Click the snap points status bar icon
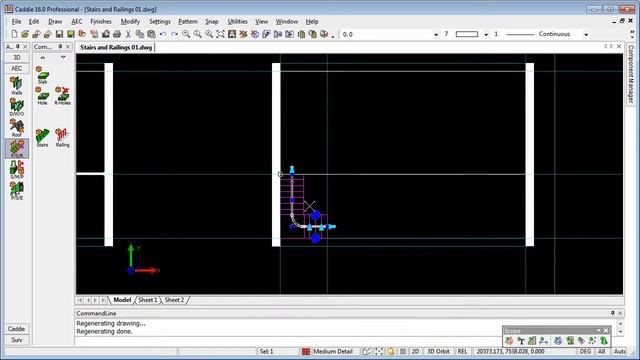This screenshot has width=640, height=360. [379, 351]
